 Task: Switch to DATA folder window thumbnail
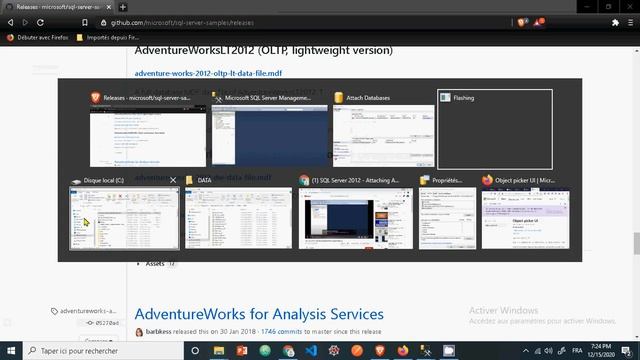tap(238, 218)
